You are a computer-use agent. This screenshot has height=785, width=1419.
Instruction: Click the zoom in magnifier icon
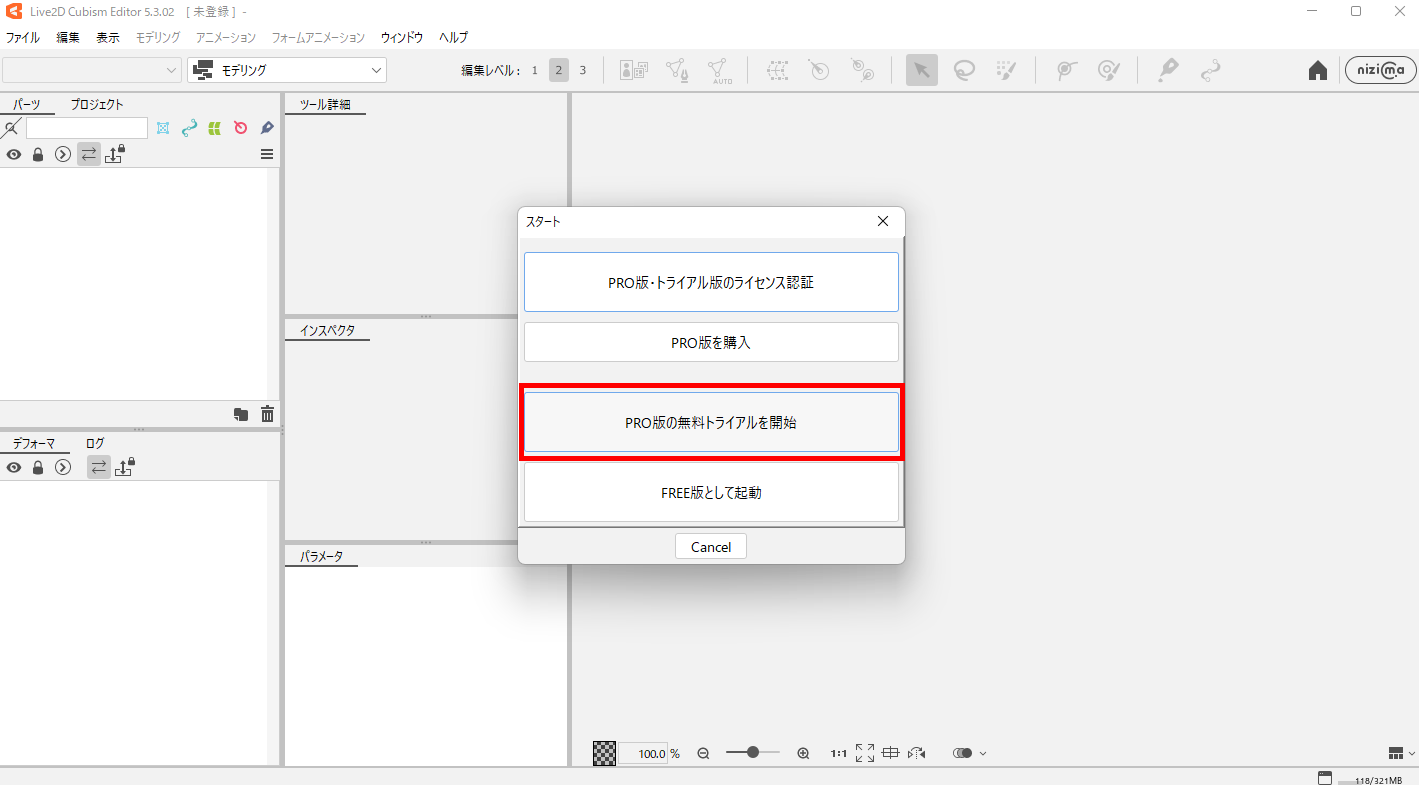coord(803,753)
